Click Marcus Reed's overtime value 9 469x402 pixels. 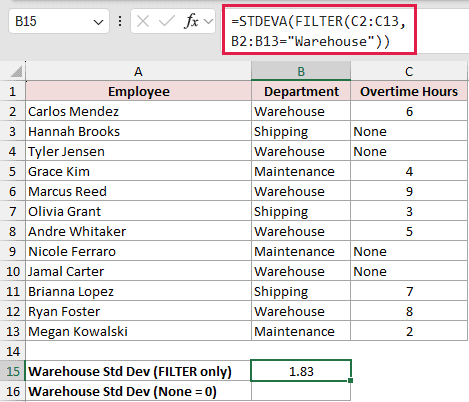point(409,191)
